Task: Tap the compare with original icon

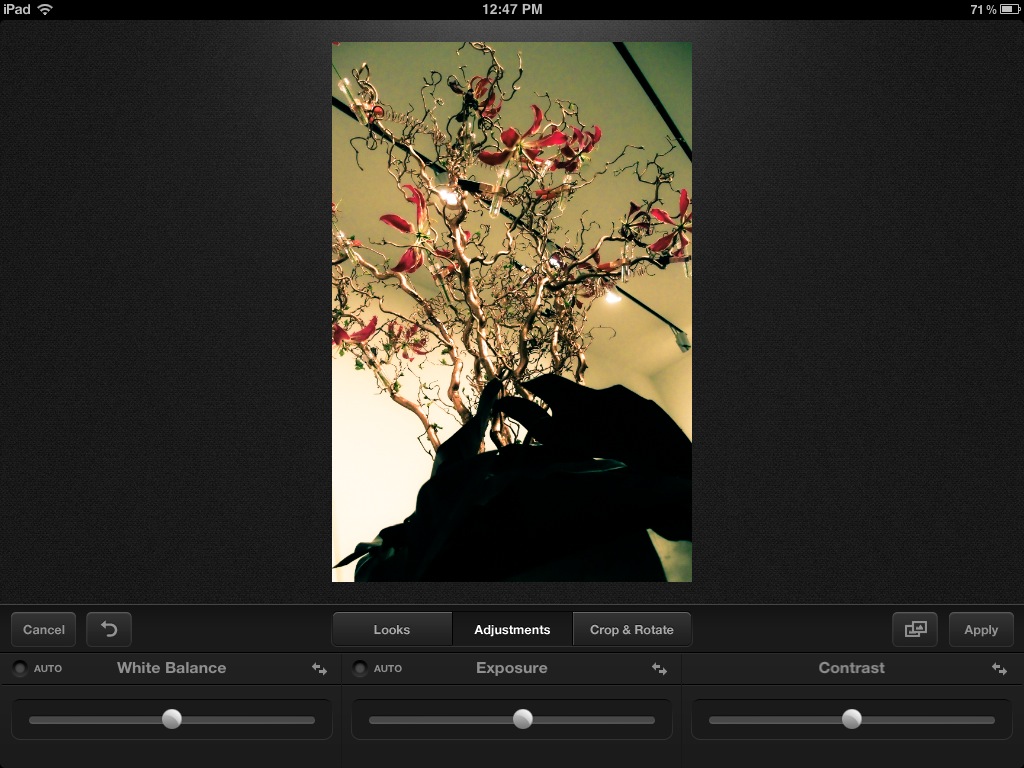Action: [x=915, y=629]
